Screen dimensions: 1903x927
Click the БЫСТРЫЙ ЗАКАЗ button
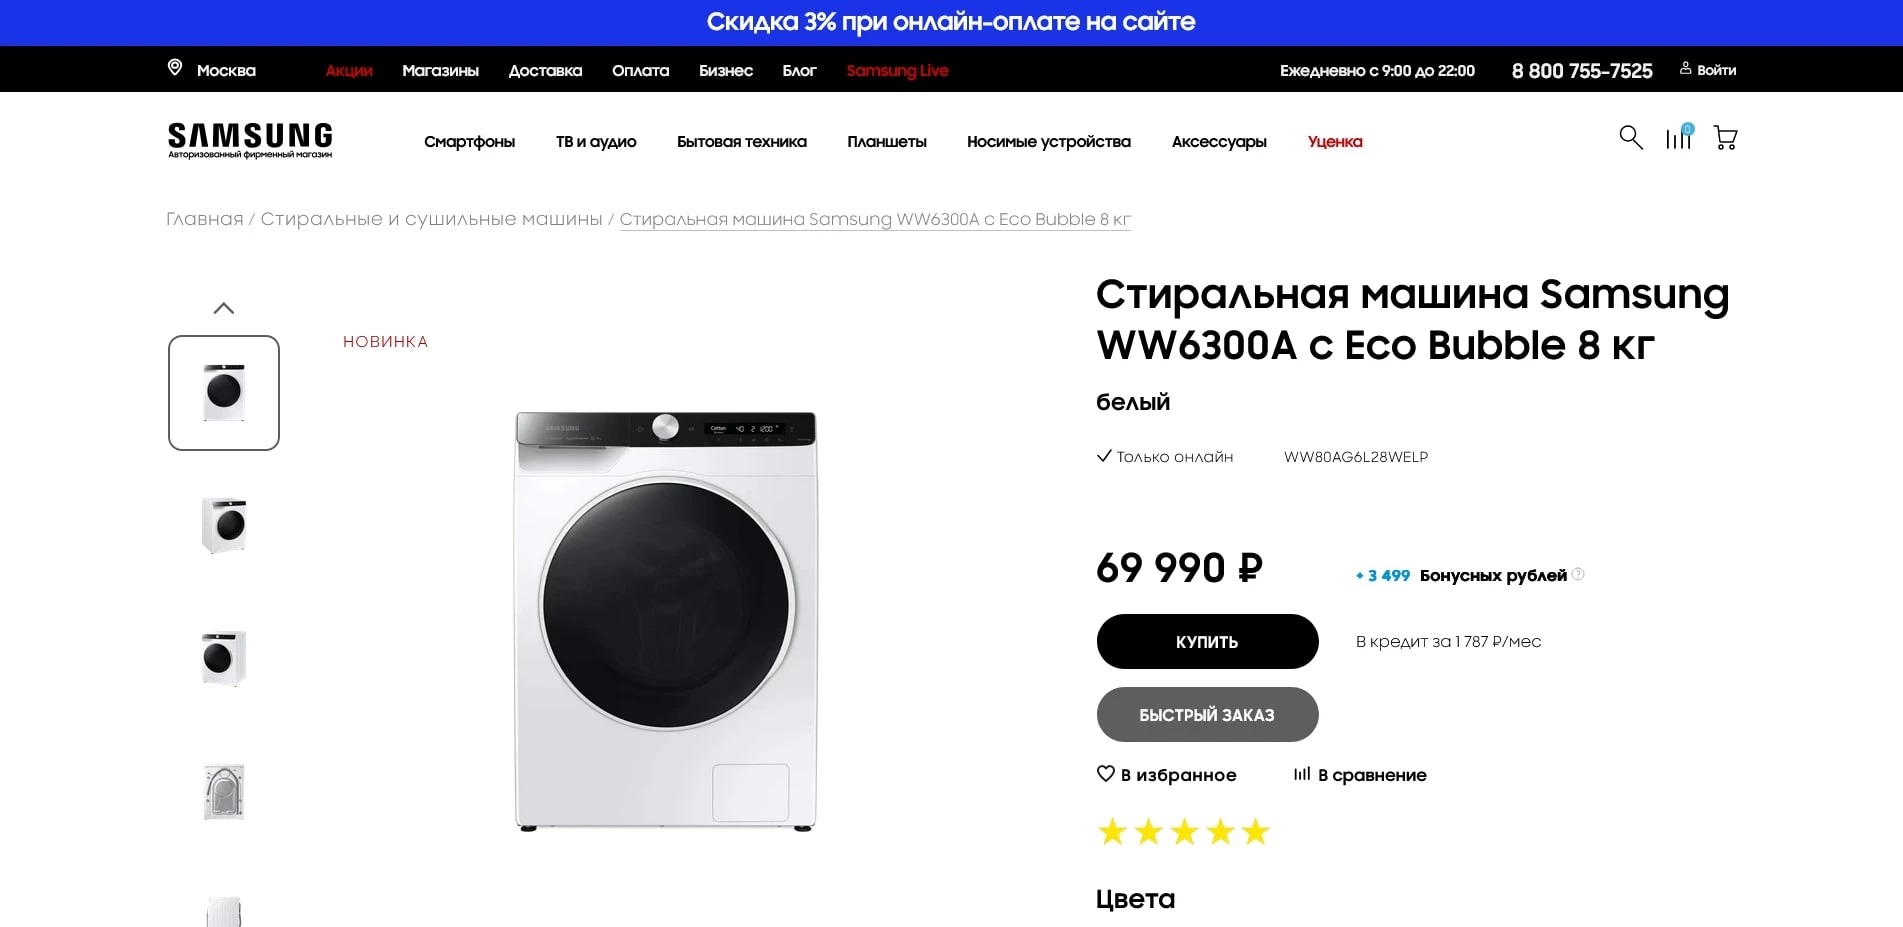1207,714
